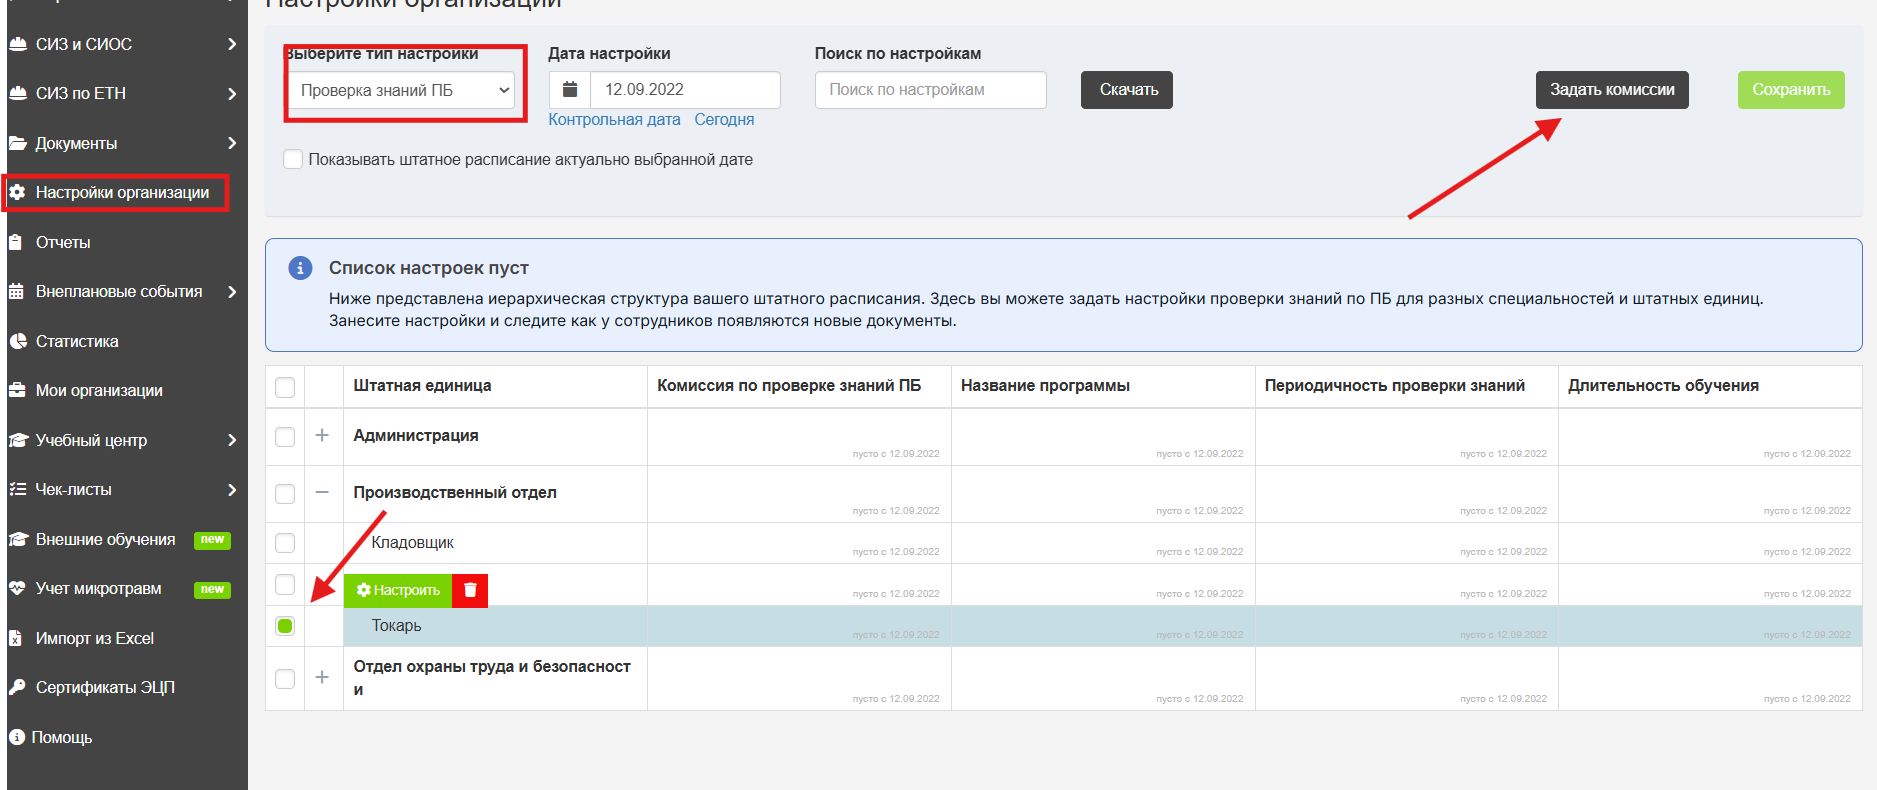Click the Сегодня date link

tap(724, 120)
